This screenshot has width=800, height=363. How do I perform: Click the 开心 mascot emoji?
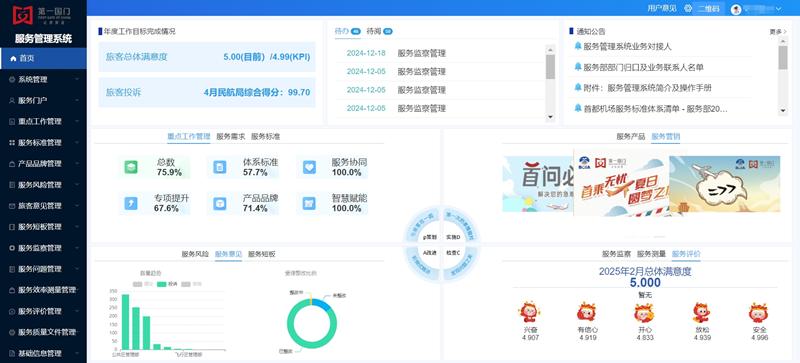point(644,311)
